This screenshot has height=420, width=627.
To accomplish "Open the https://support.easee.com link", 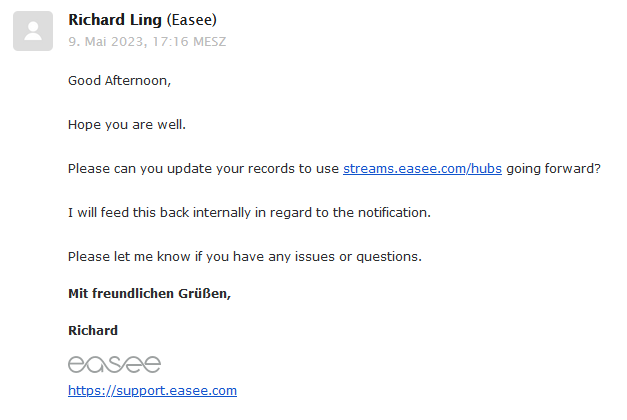I will [152, 390].
